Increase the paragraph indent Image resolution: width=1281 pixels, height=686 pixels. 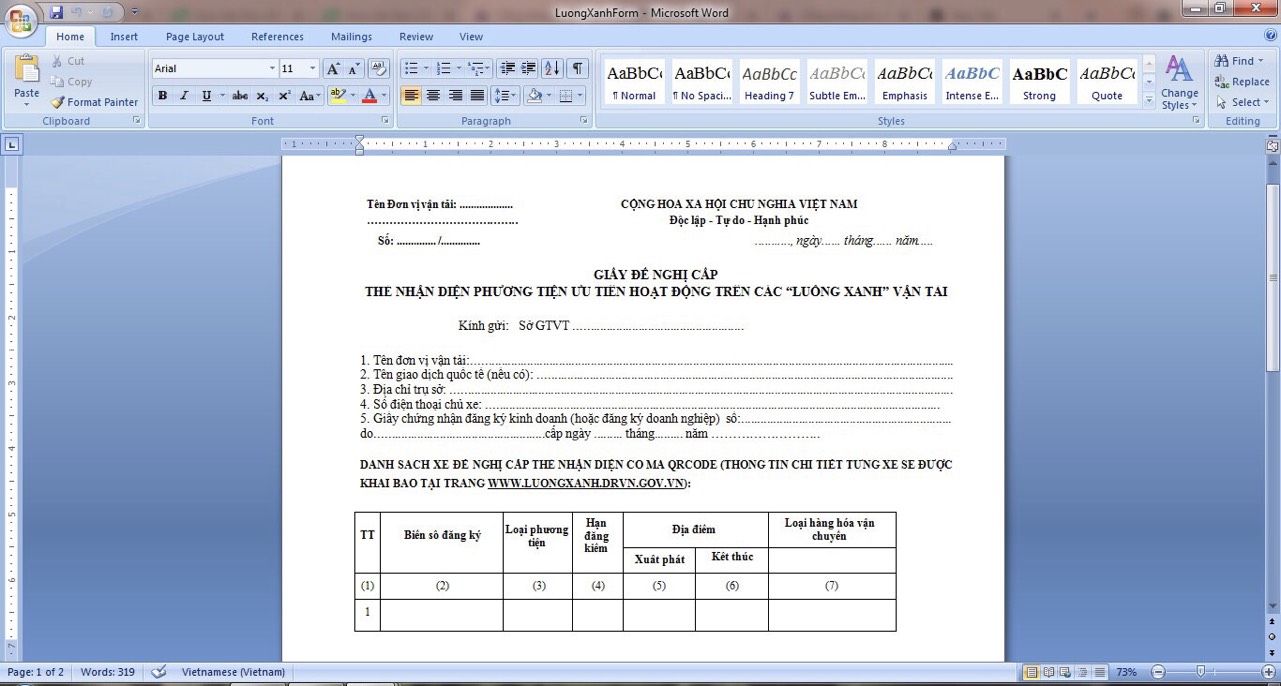529,69
